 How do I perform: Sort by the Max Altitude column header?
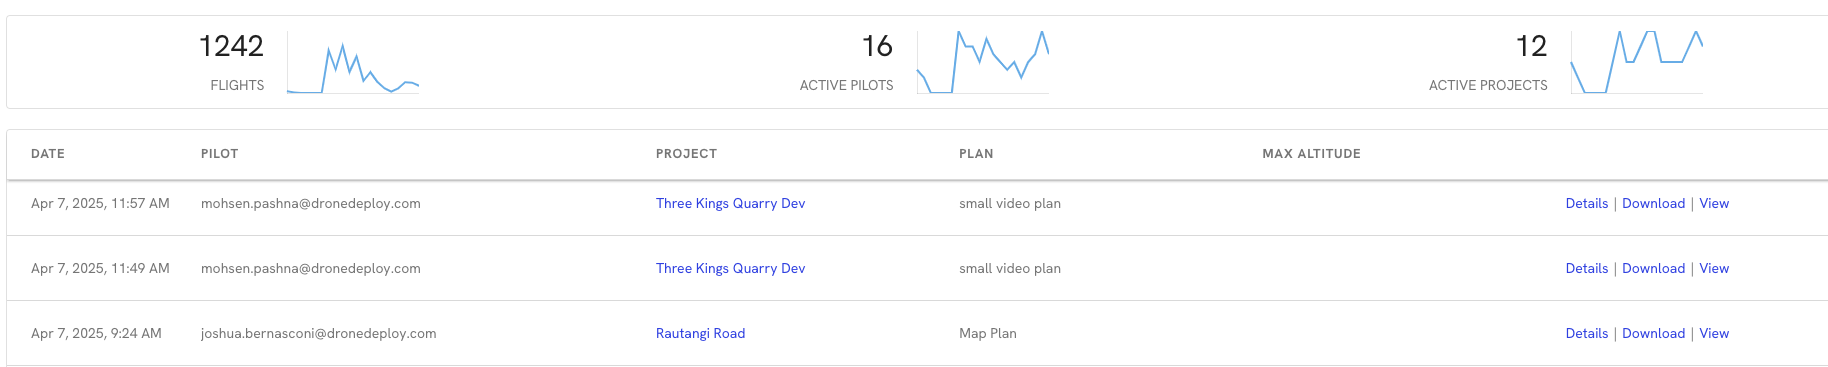(1311, 154)
